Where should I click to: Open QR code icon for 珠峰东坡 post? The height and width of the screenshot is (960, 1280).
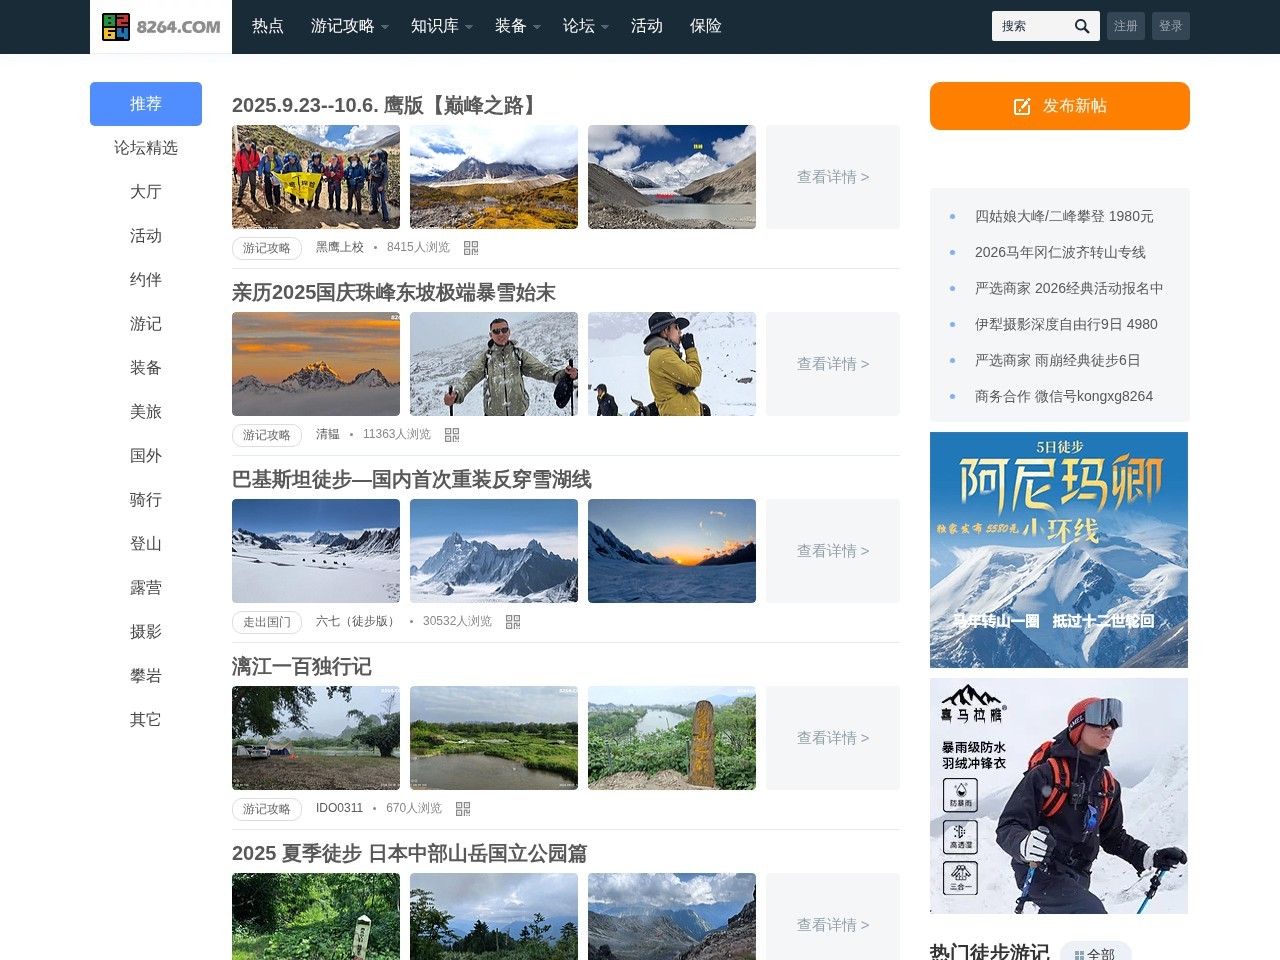[x=452, y=435]
